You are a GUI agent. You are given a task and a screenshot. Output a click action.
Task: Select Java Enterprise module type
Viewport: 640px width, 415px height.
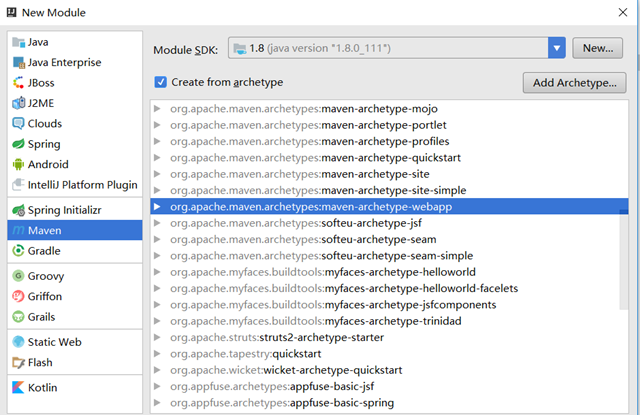tap(75, 62)
